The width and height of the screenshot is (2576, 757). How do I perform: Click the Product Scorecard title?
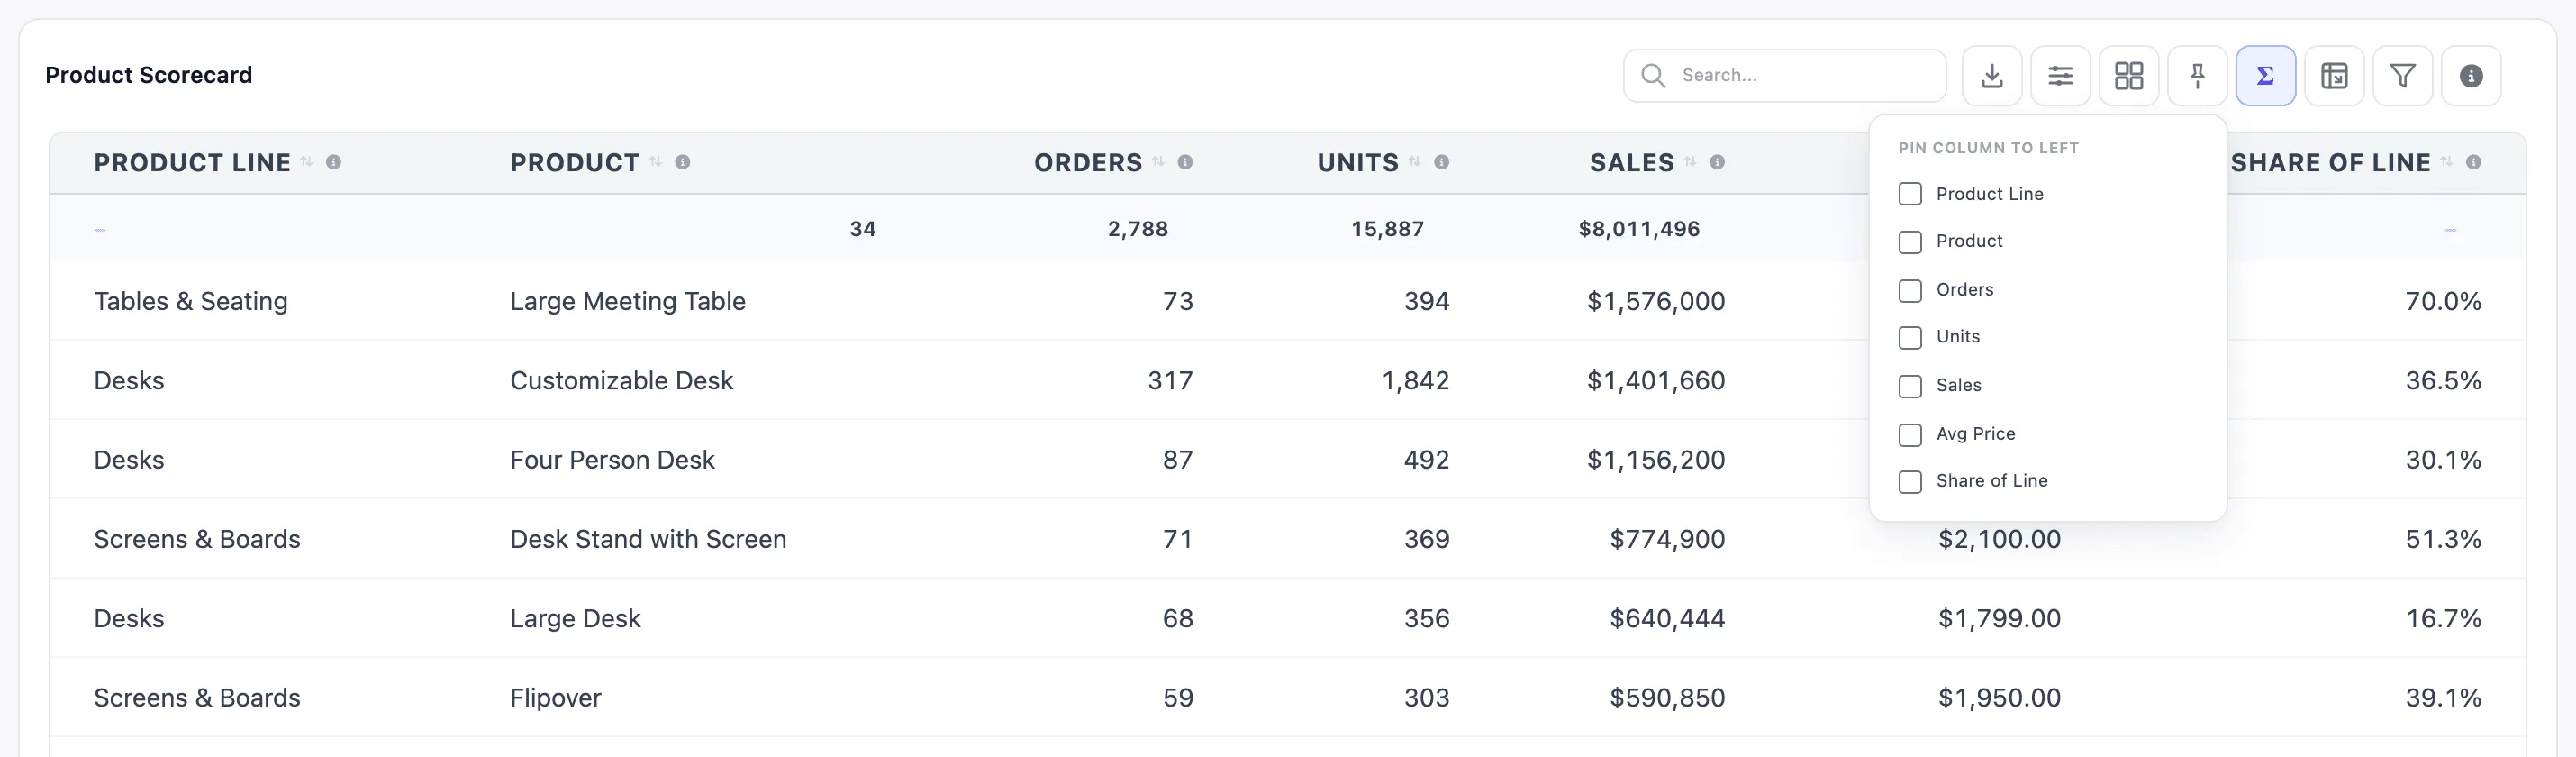(149, 75)
